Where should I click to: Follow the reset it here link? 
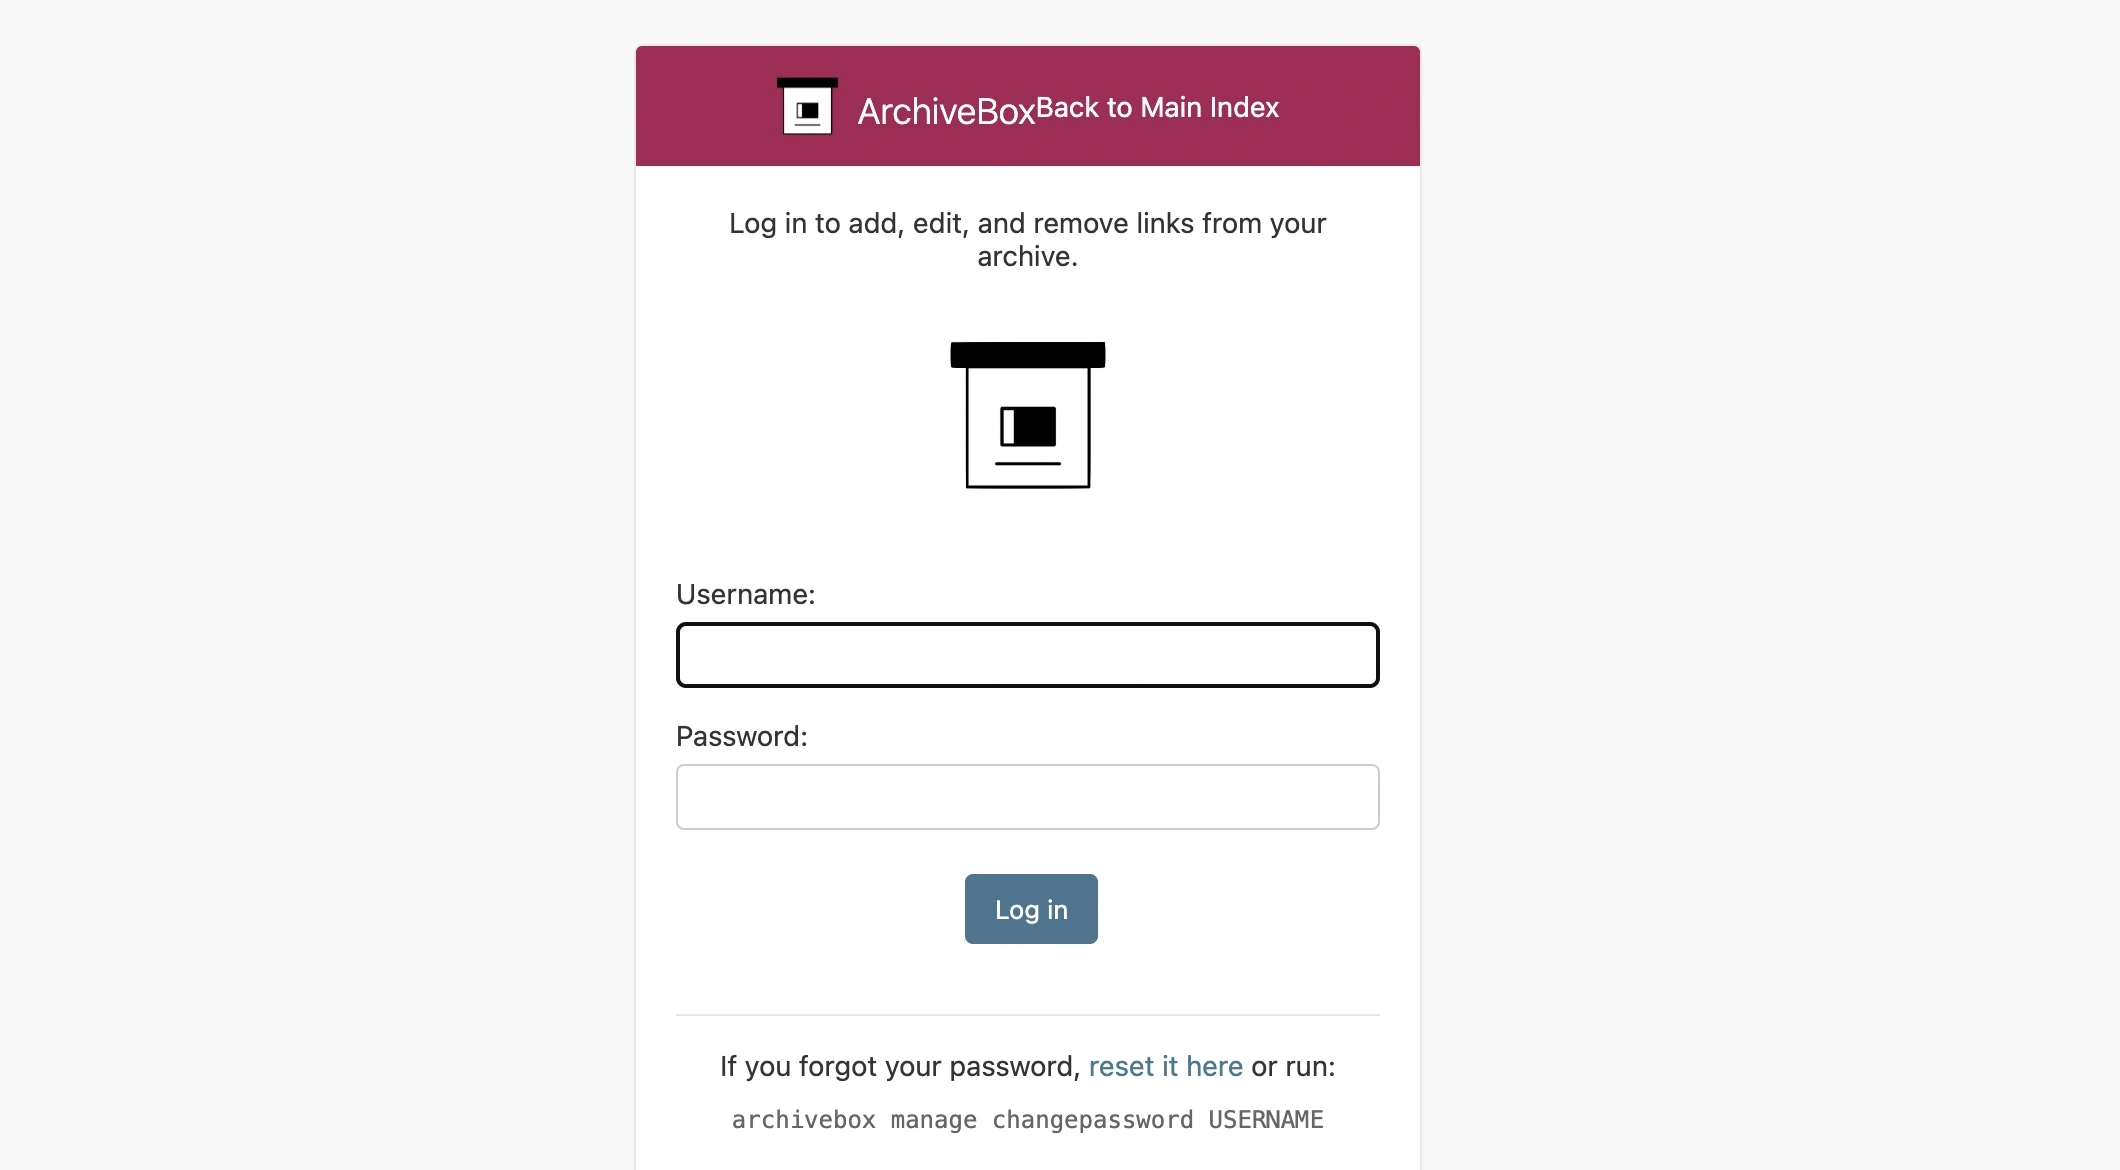click(x=1166, y=1066)
